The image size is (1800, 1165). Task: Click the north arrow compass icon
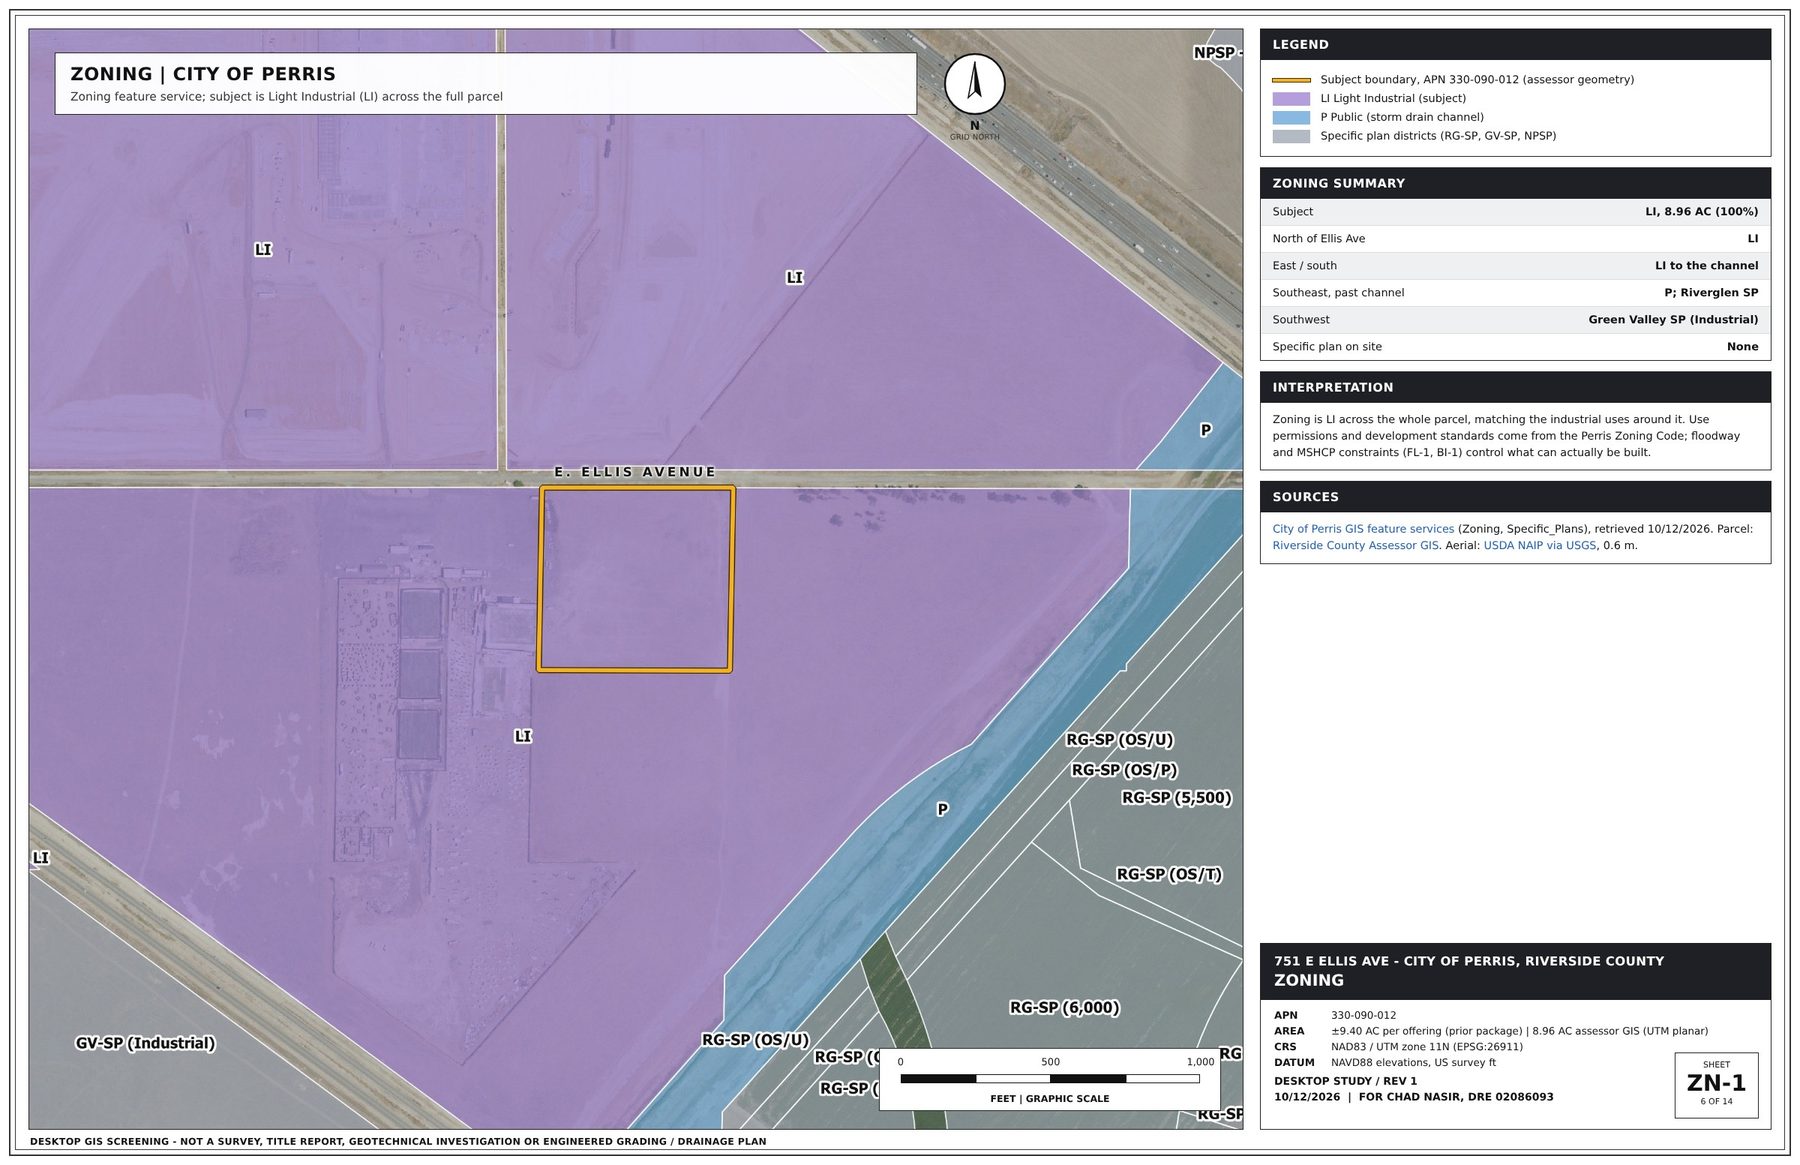tap(974, 86)
